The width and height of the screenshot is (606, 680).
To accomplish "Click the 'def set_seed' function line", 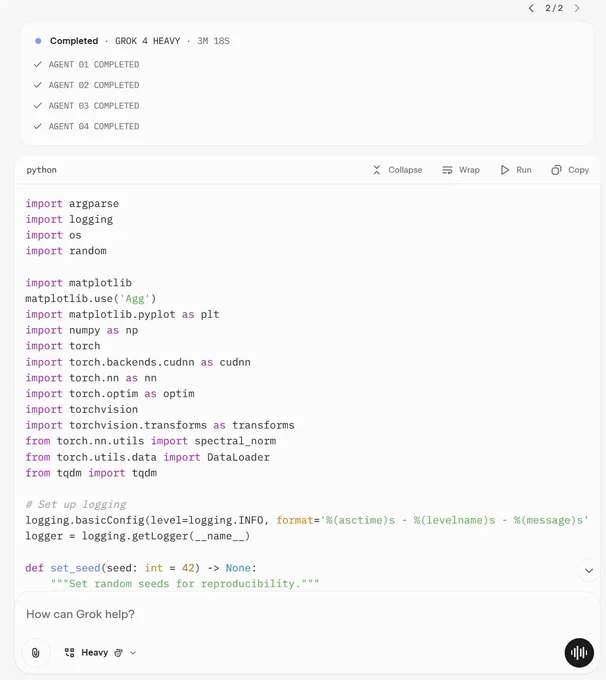I will click(x=141, y=568).
